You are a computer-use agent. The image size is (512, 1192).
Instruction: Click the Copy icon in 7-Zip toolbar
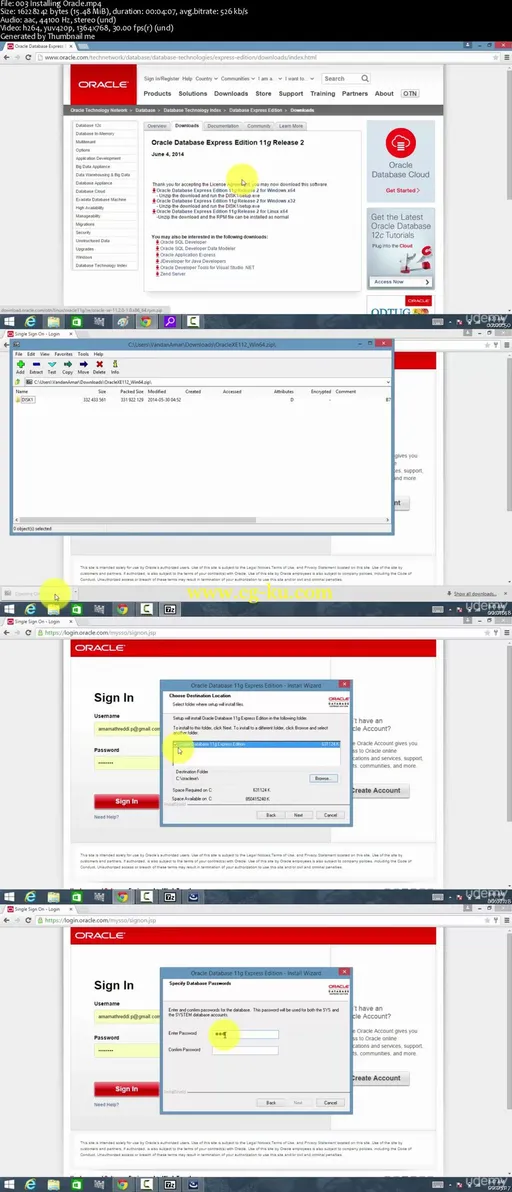pos(68,365)
